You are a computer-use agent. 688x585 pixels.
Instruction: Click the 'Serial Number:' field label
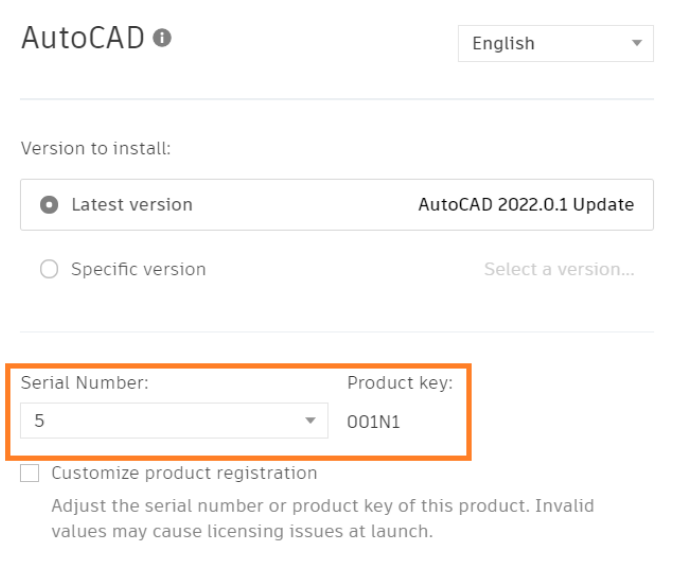(84, 383)
